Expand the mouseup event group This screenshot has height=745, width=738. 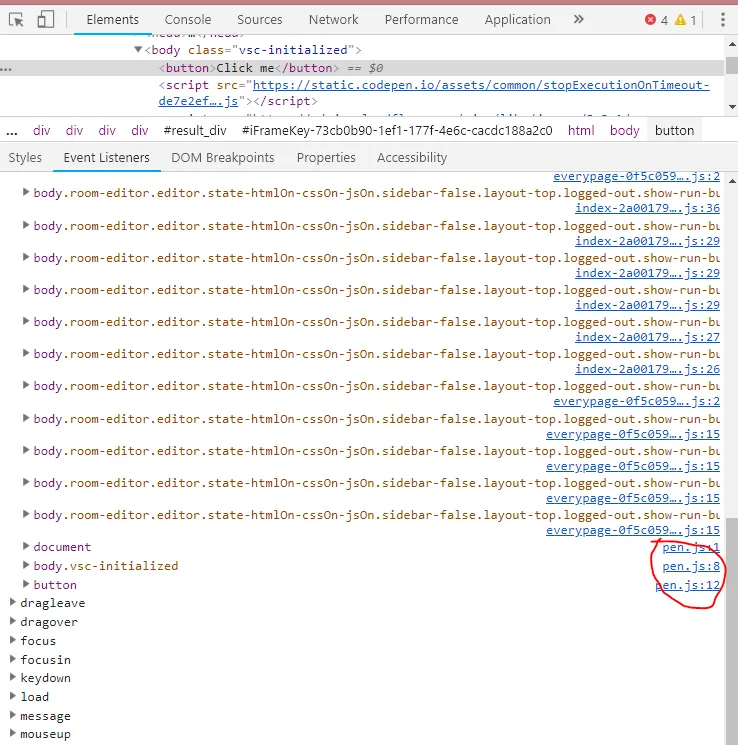(x=13, y=734)
